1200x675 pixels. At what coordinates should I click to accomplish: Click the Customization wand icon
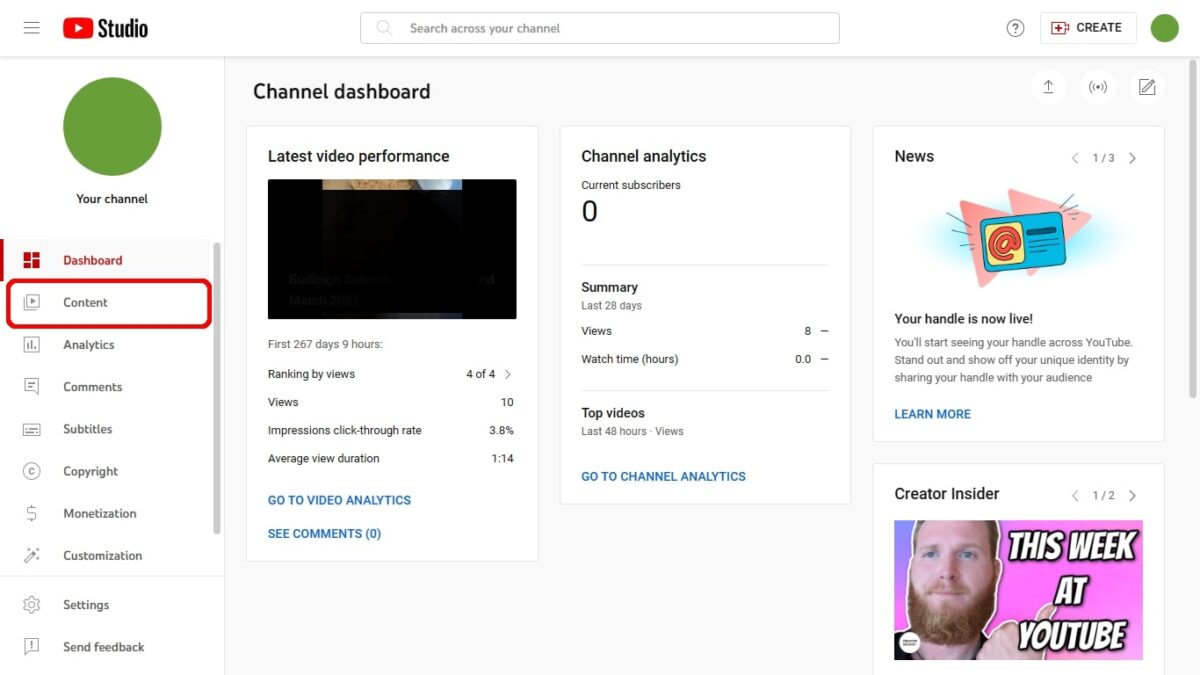[32, 555]
